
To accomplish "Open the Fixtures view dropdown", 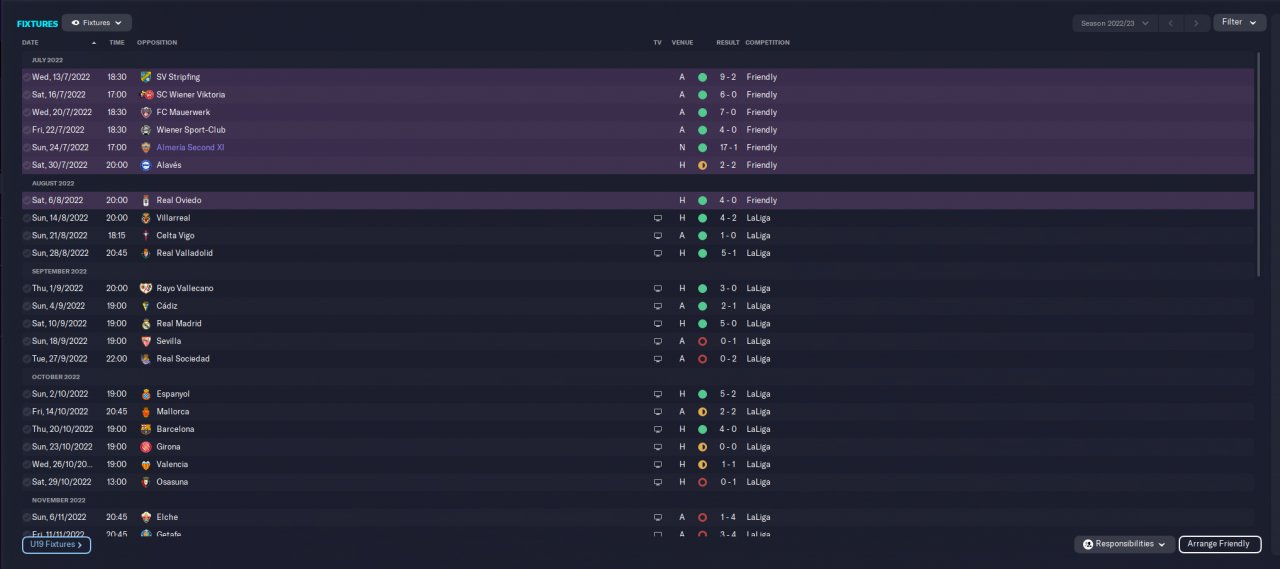I will pyautogui.click(x=97, y=22).
